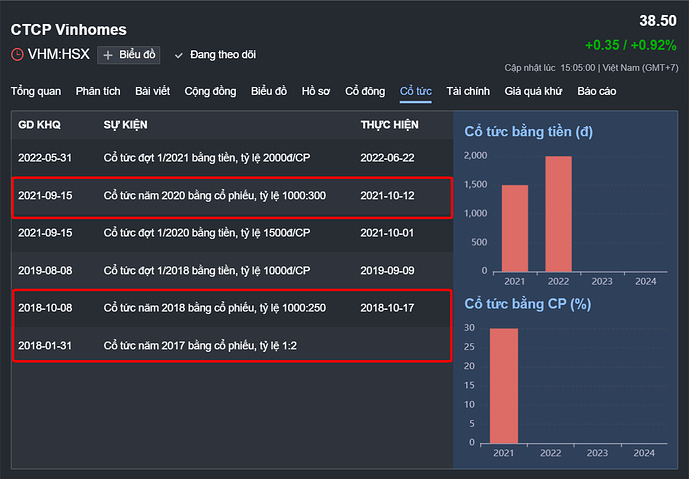Viewport: 689px width, 479px height.
Task: Switch to the Phân tích tab
Action: [x=98, y=91]
